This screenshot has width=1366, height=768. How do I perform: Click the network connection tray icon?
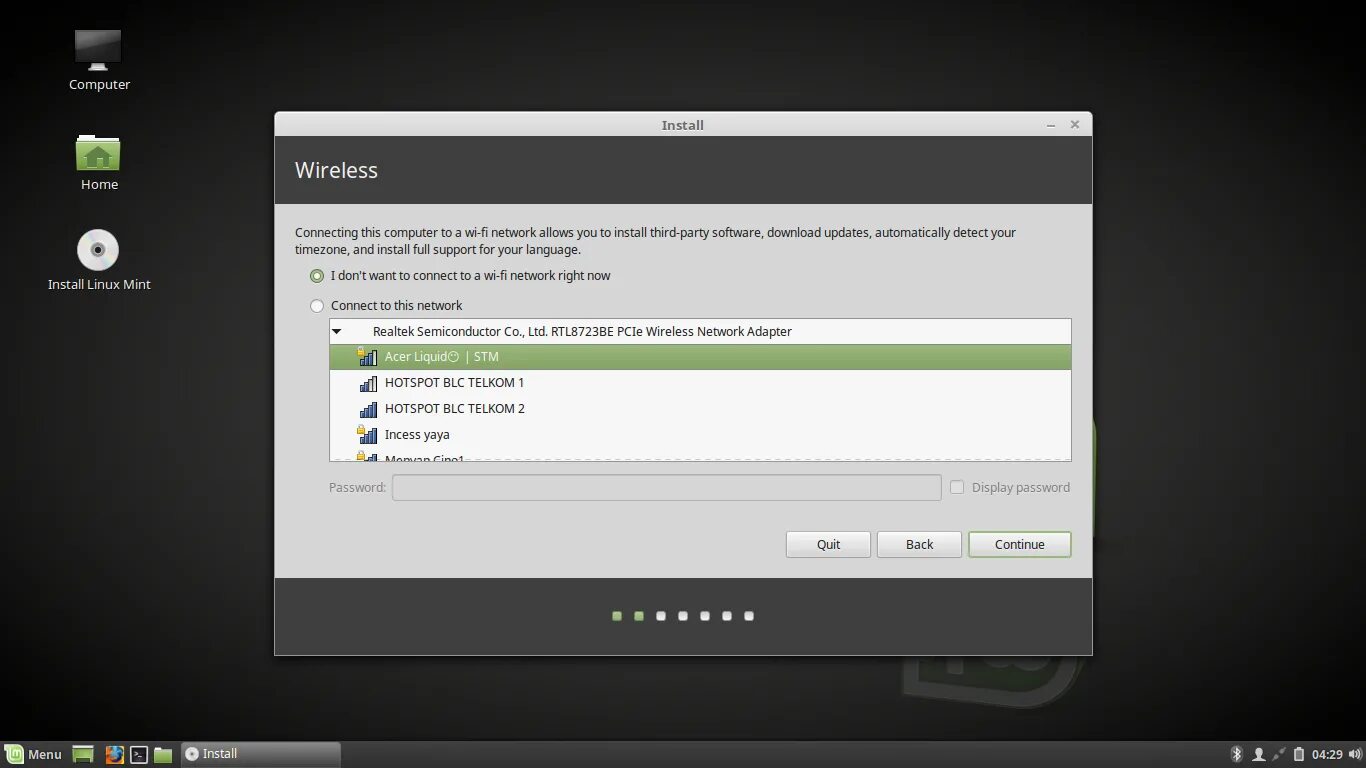click(1279, 754)
